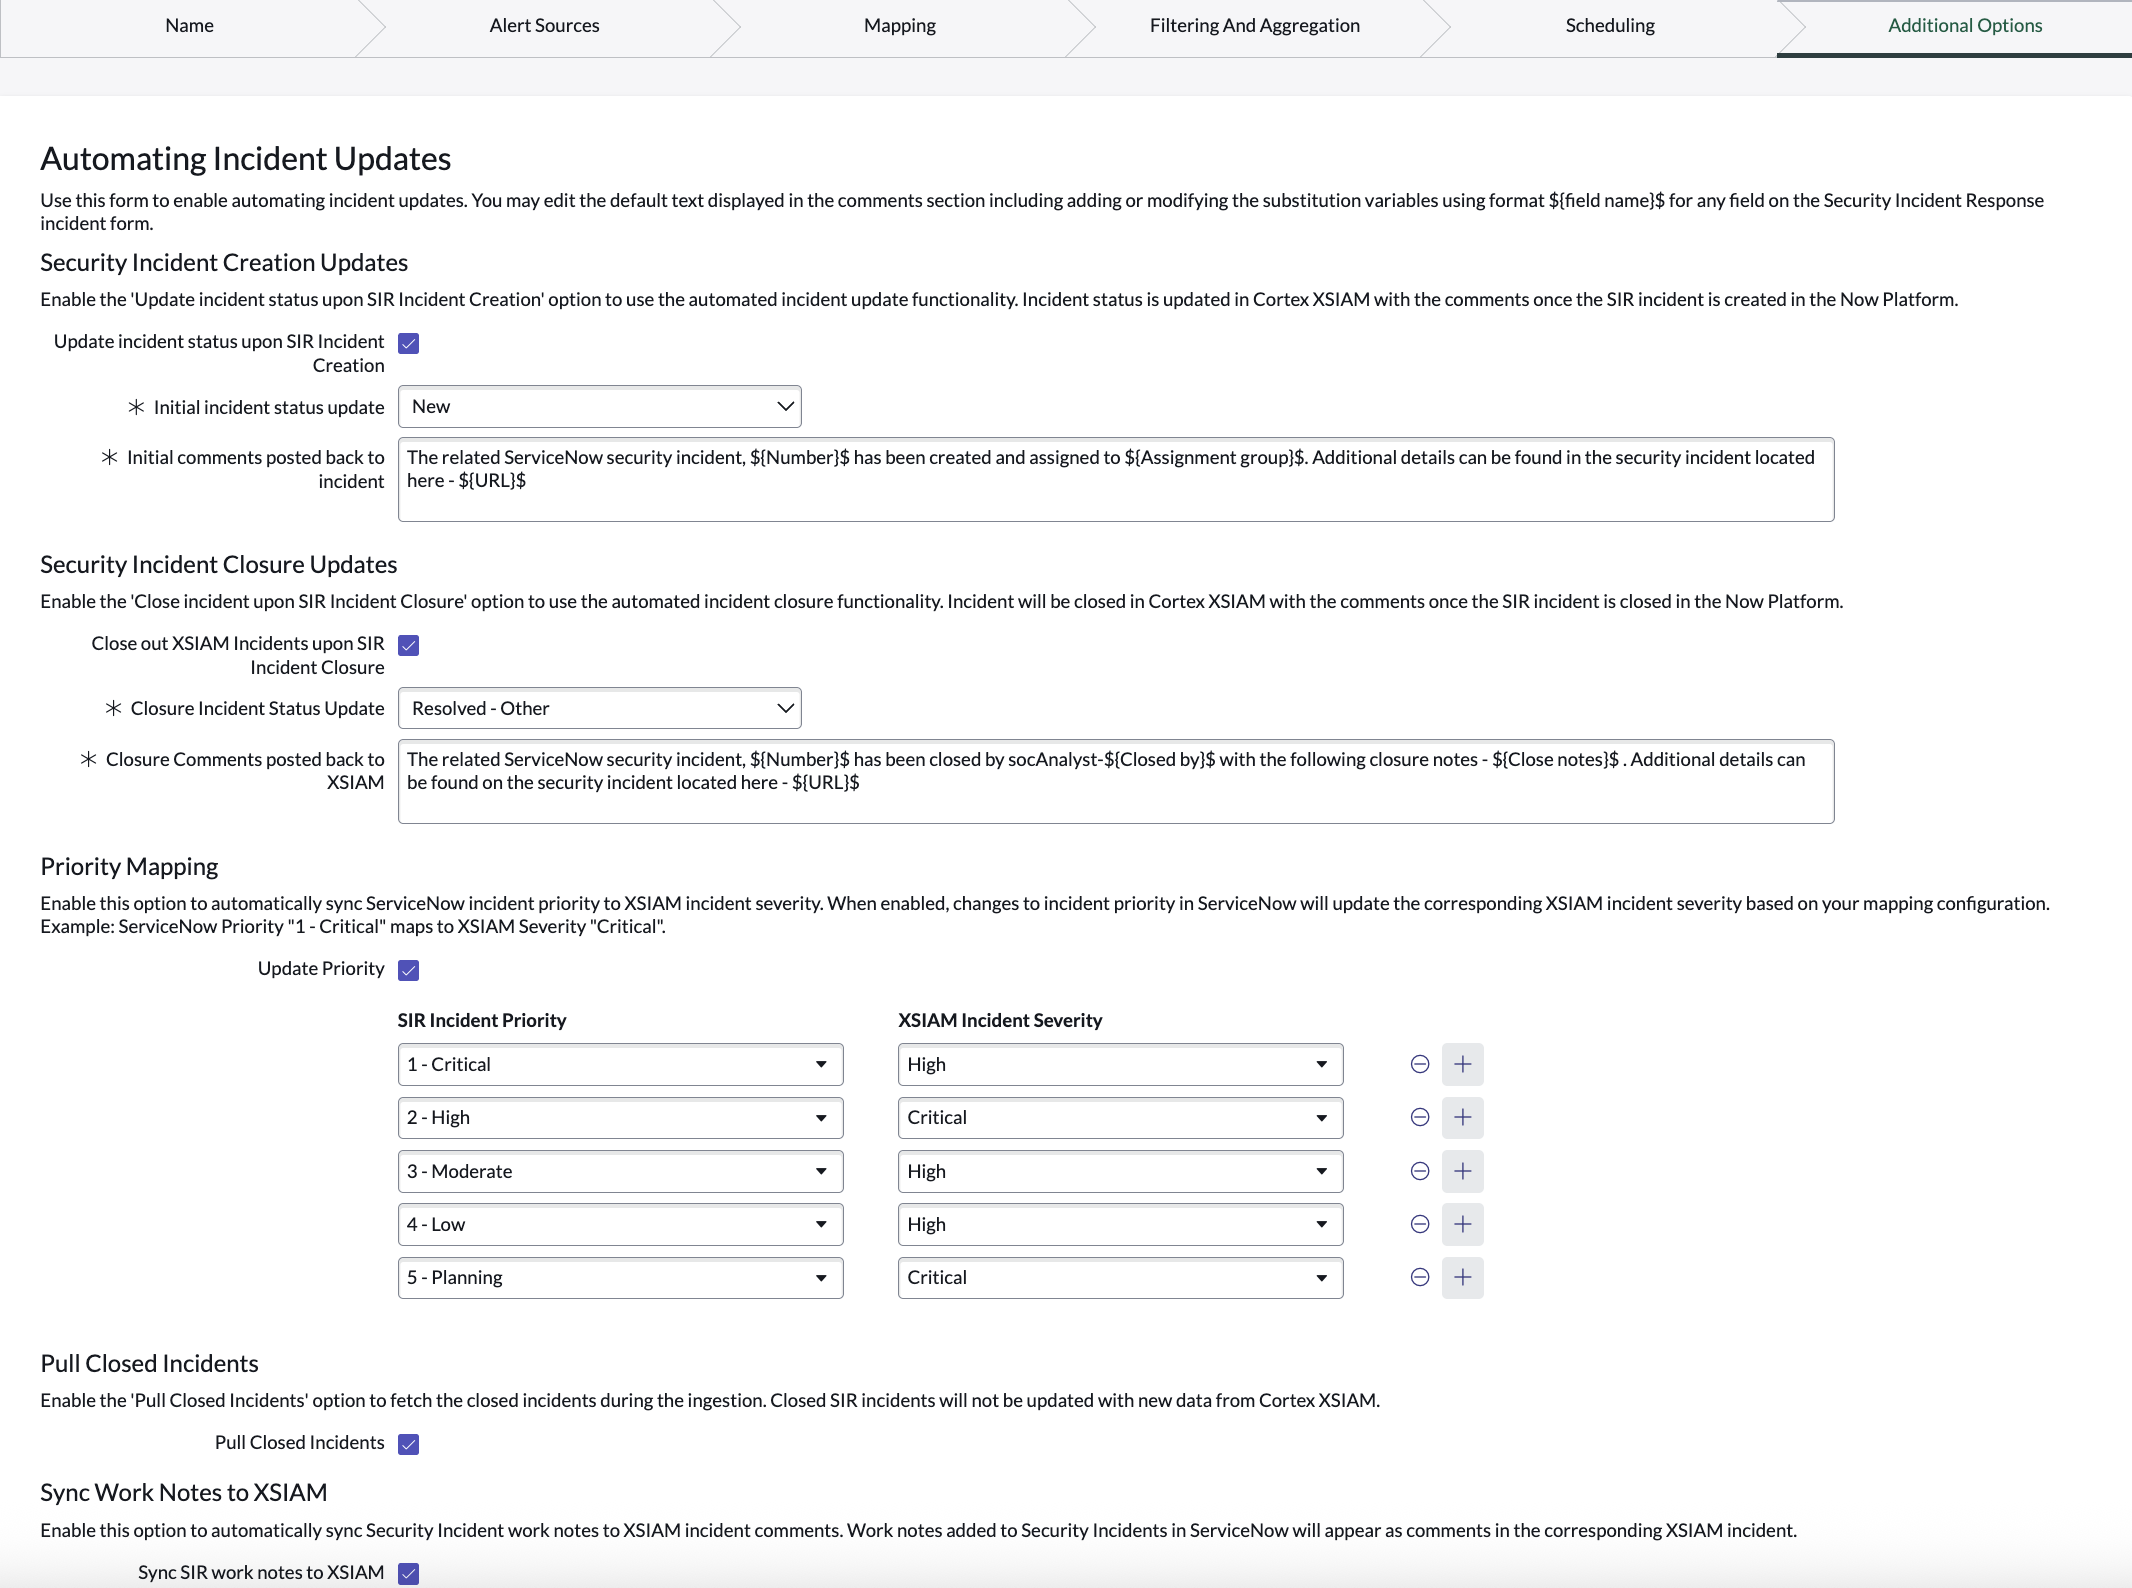
Task: Uncheck Update incident status upon SIR Incident Creation
Action: tap(408, 343)
